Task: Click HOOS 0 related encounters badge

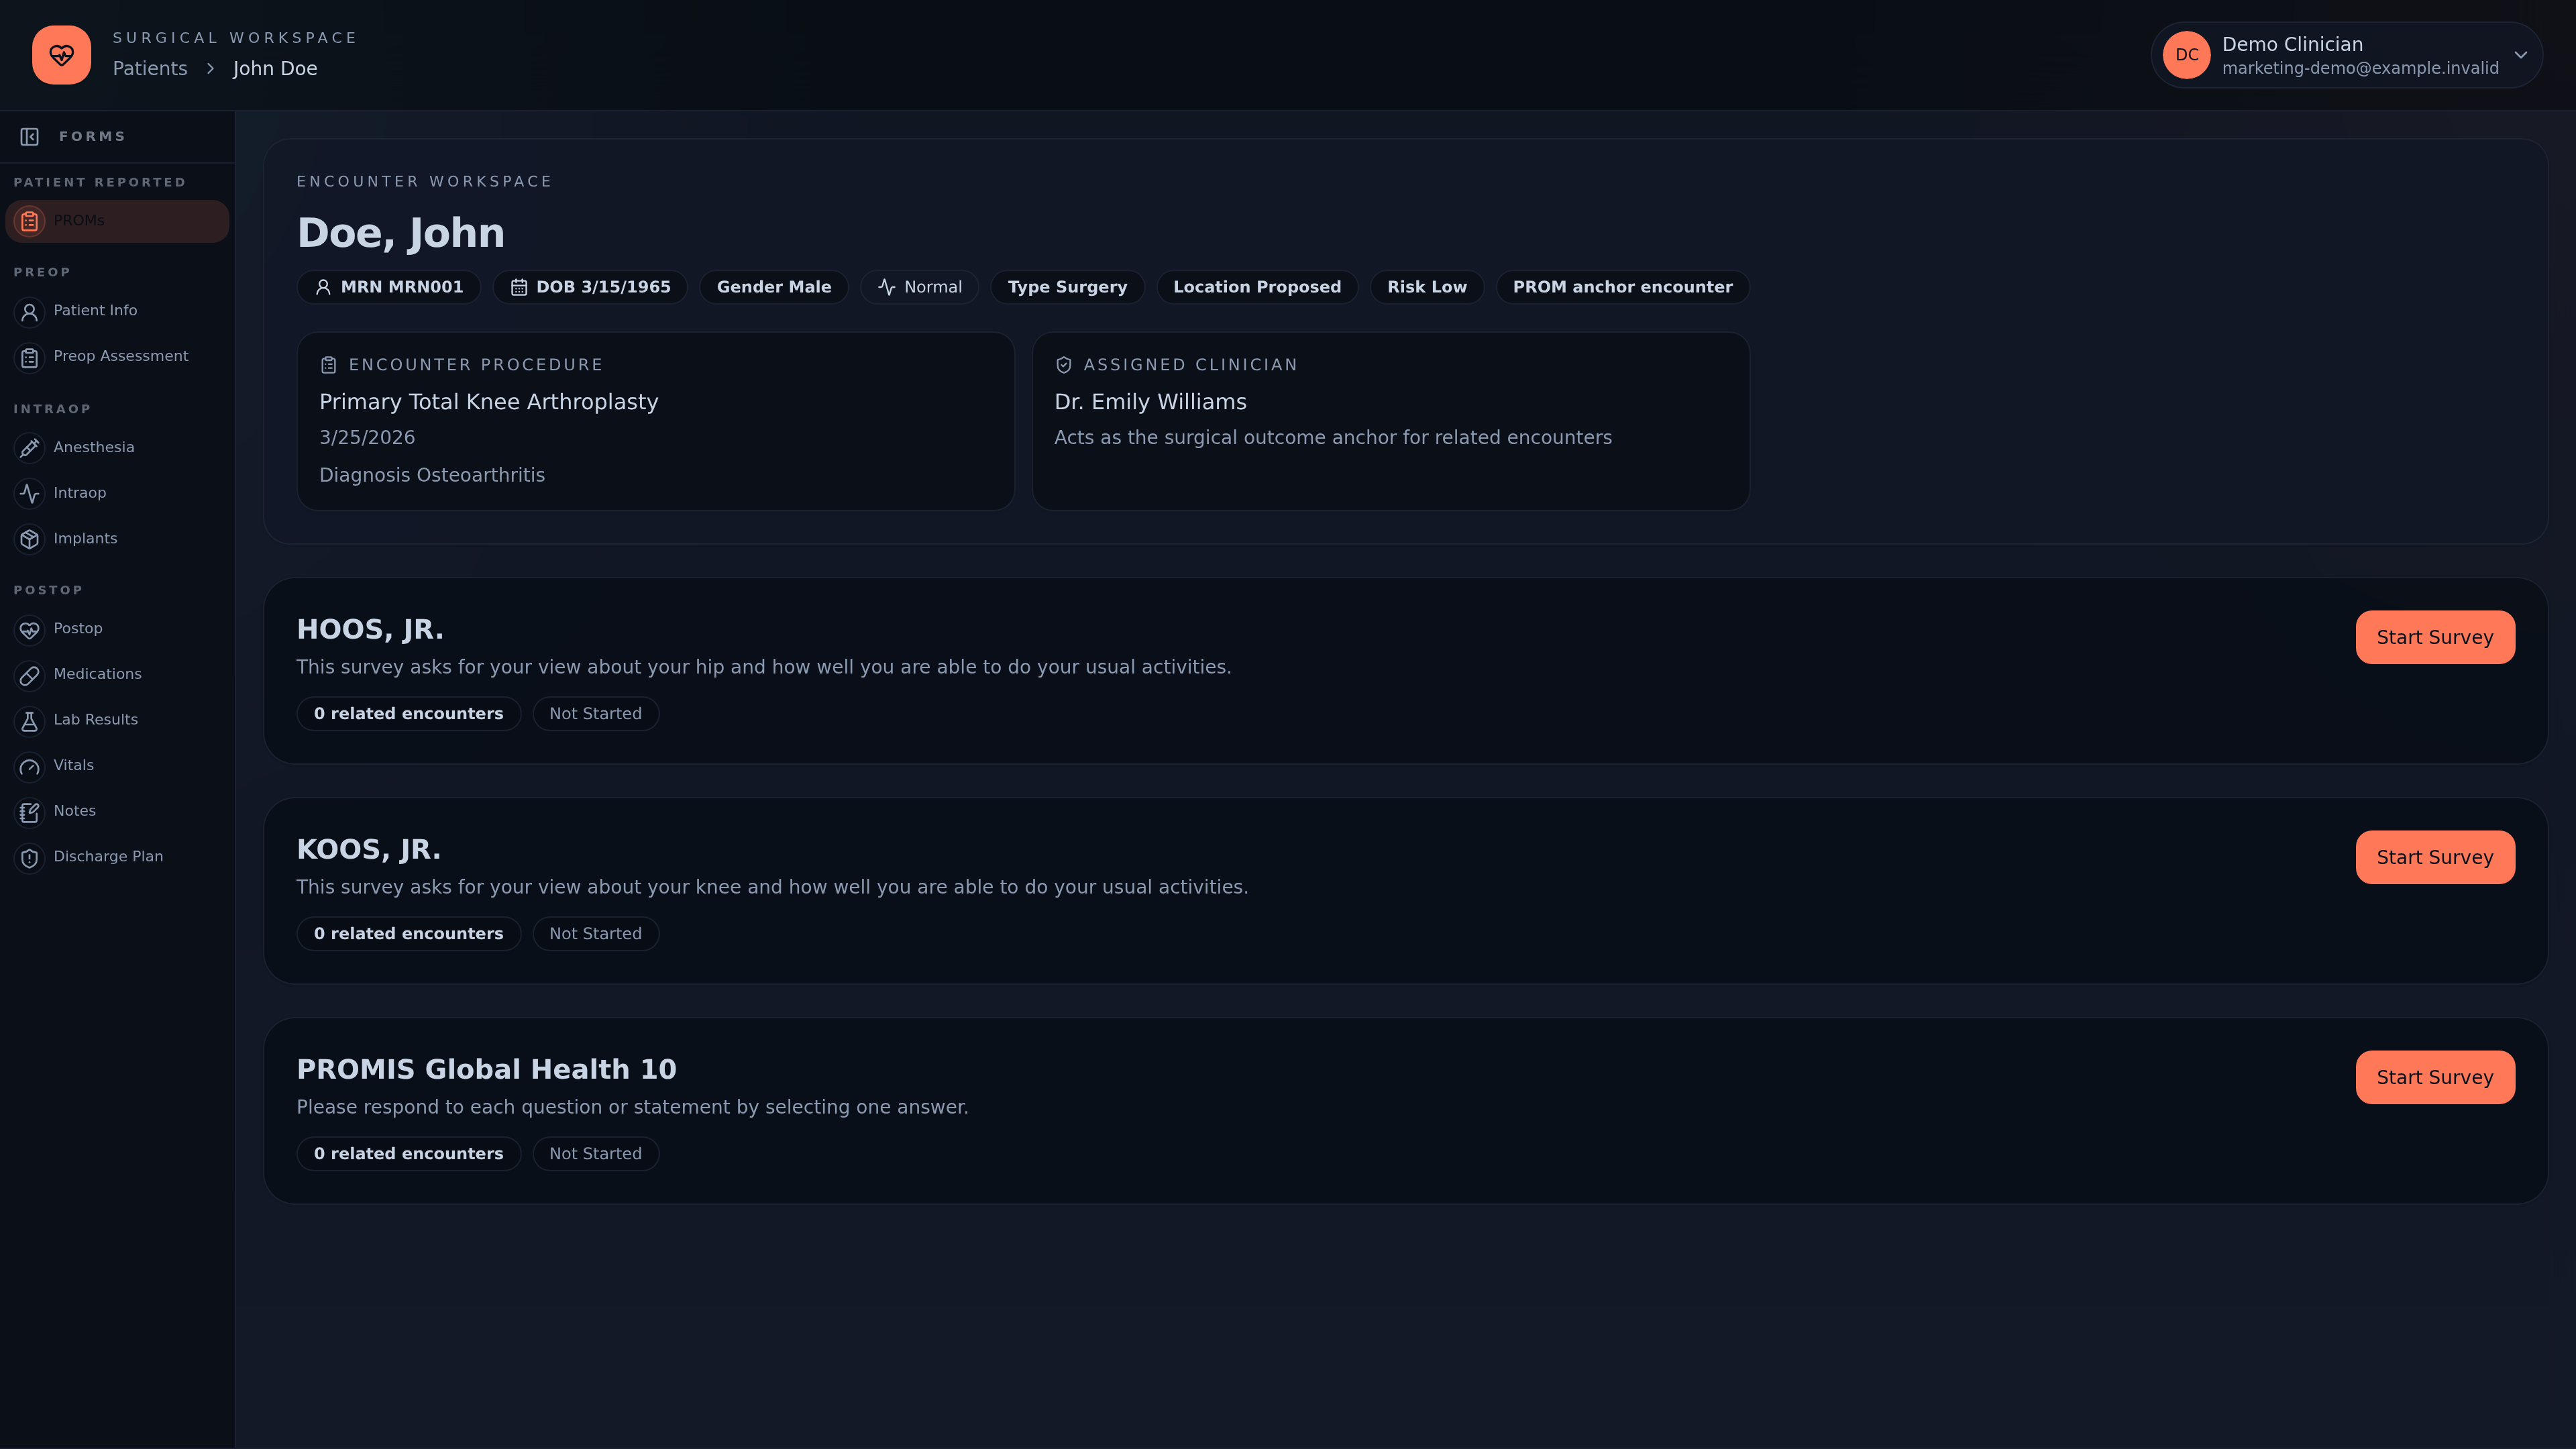Action: point(408,714)
